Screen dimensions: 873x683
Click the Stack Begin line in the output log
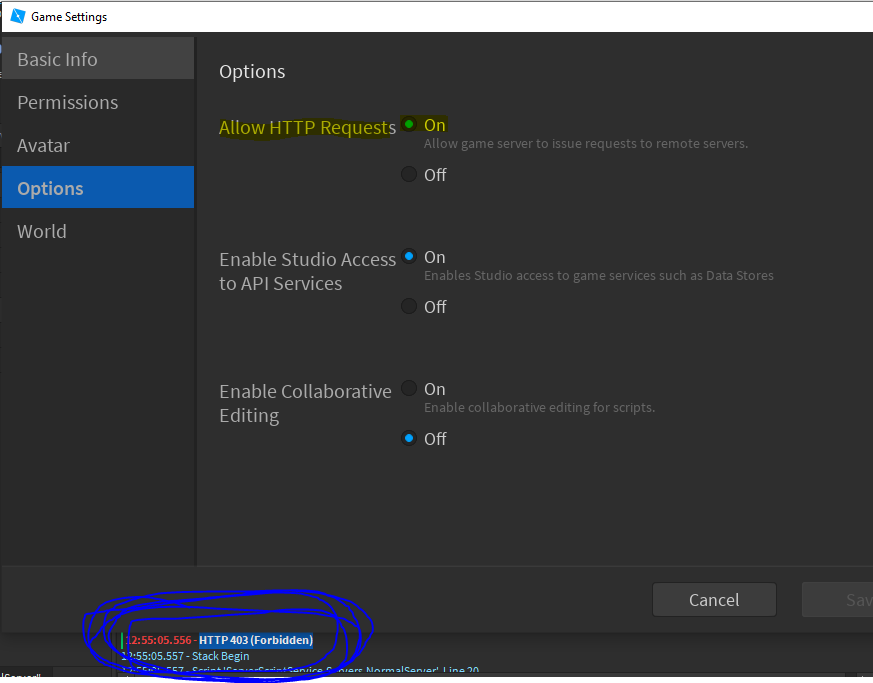point(185,656)
